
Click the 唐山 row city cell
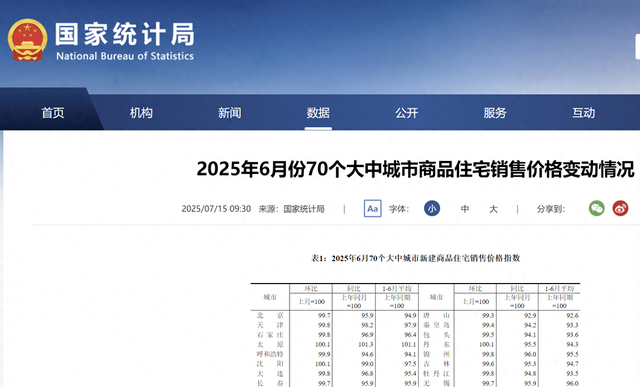tap(436, 316)
